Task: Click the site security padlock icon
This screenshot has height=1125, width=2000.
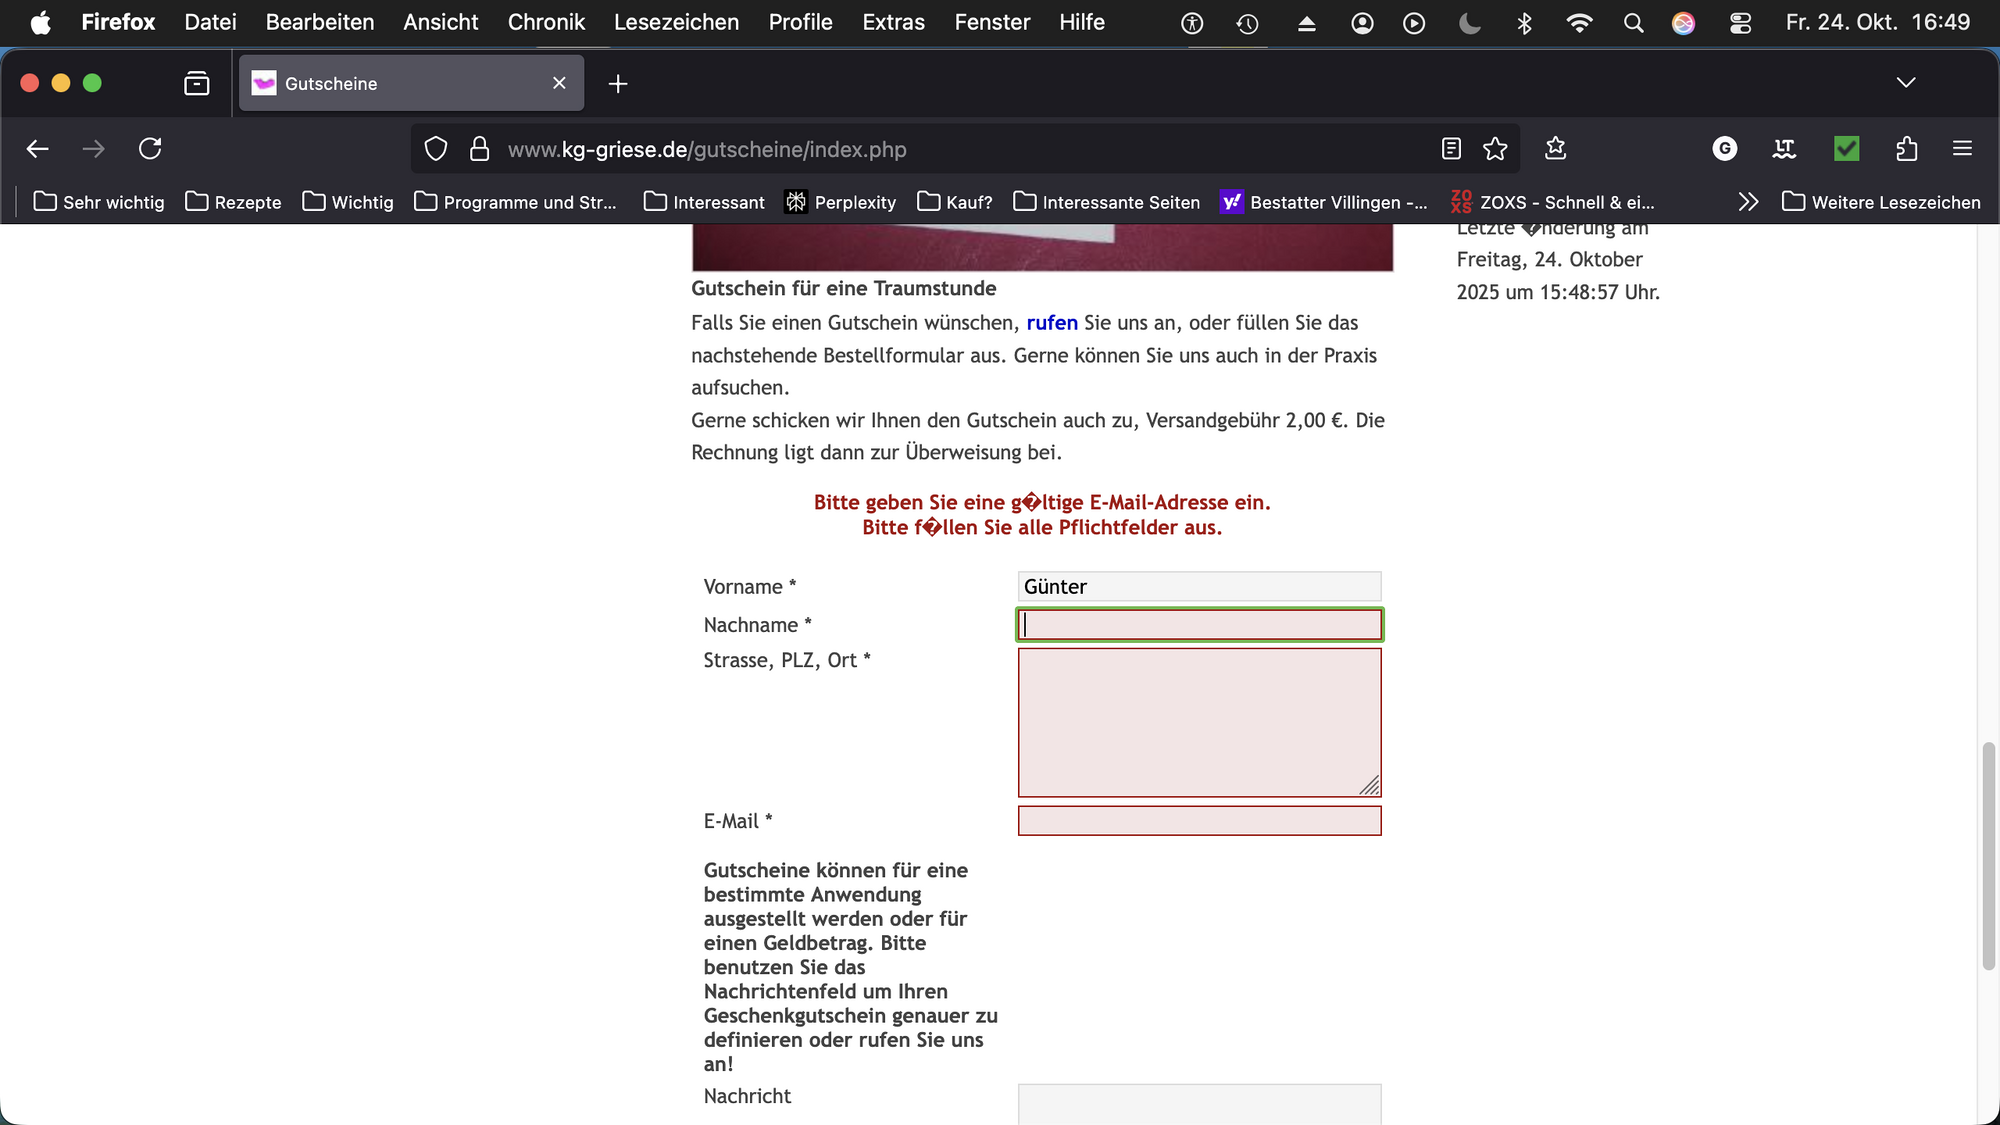Action: pyautogui.click(x=480, y=149)
